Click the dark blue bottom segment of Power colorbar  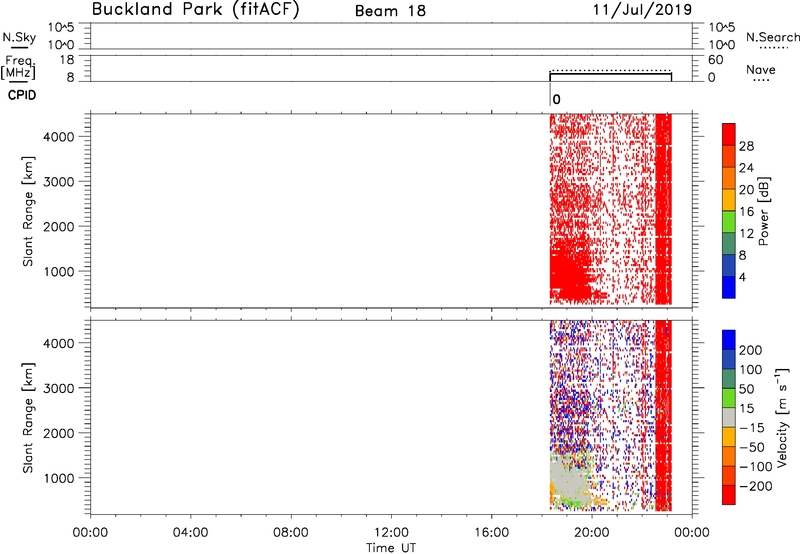(x=729, y=287)
